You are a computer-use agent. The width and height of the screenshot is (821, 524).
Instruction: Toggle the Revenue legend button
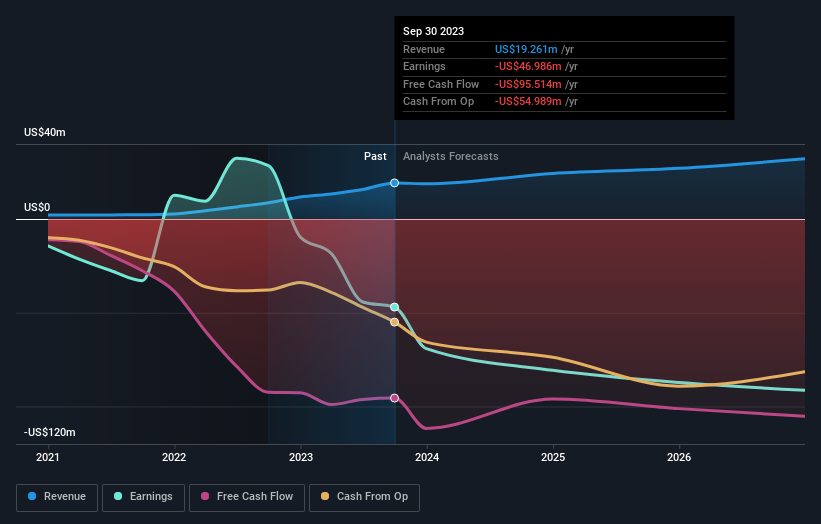[x=57, y=497]
